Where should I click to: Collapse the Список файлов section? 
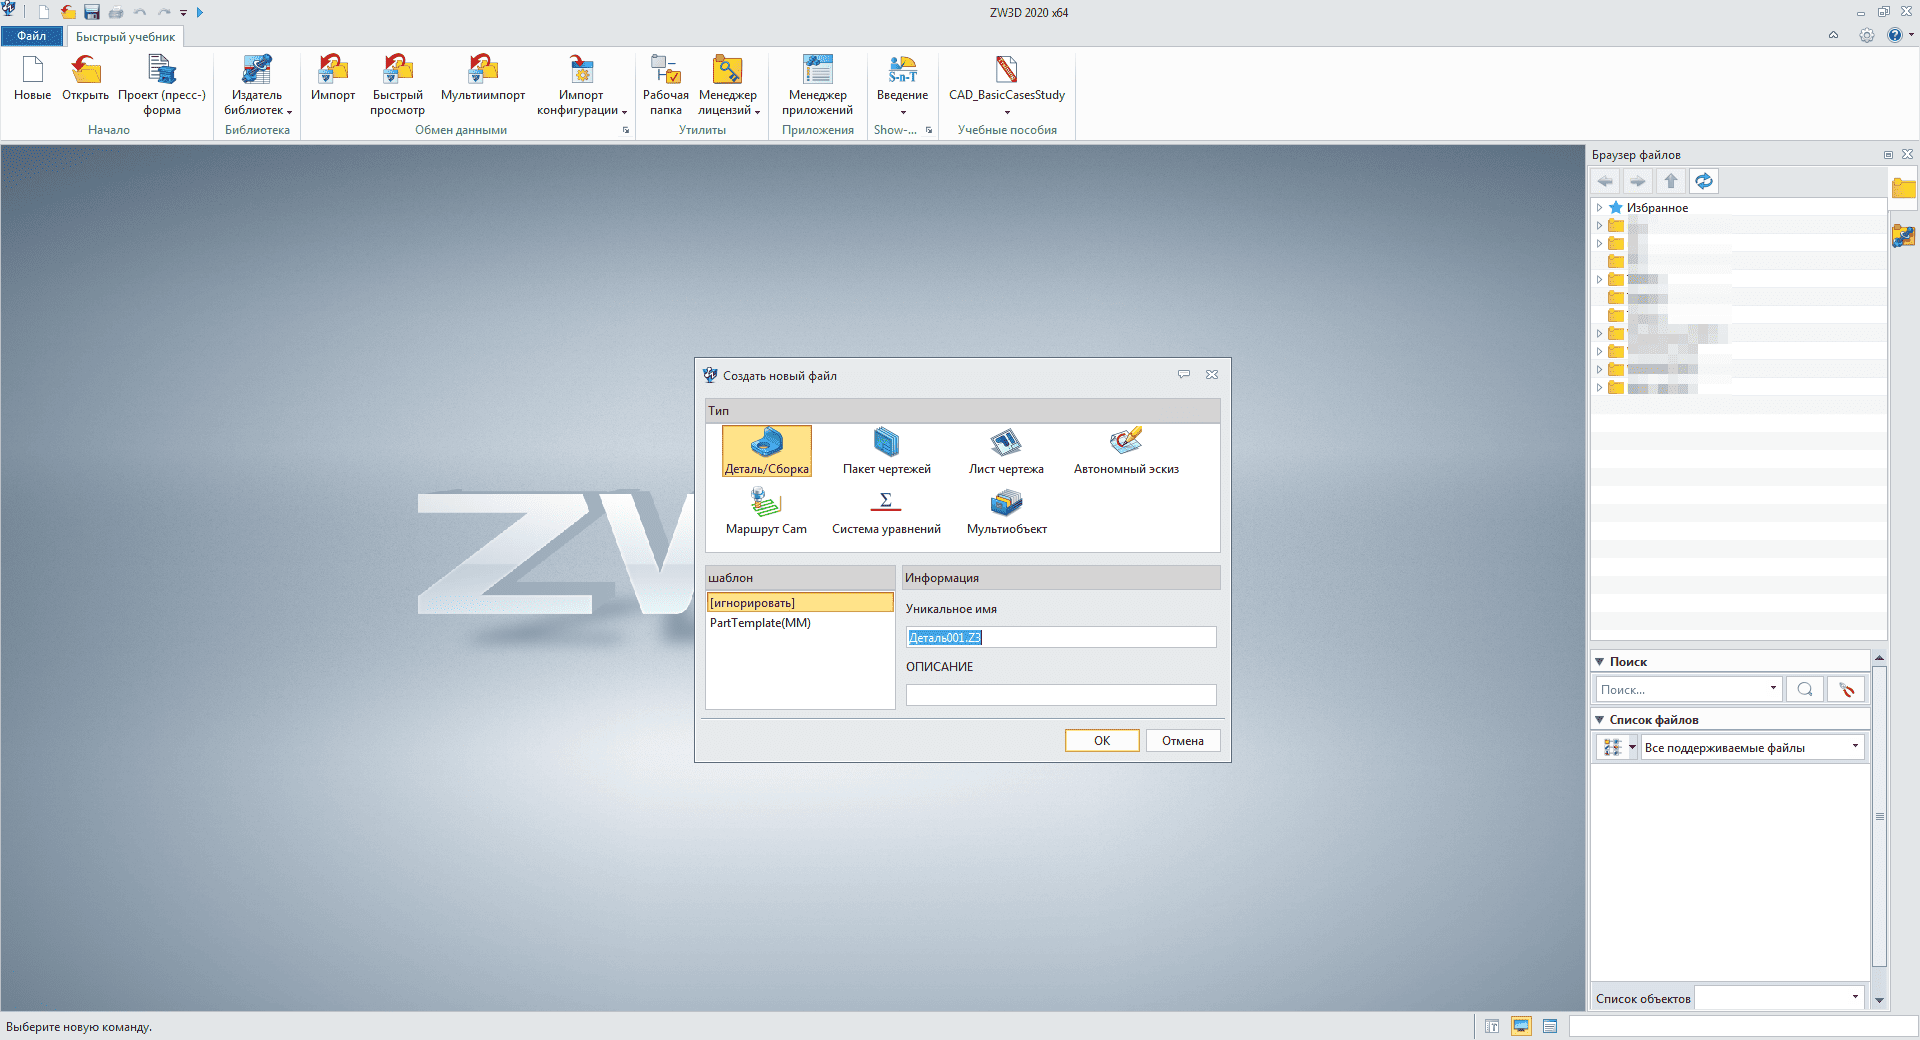pos(1600,720)
